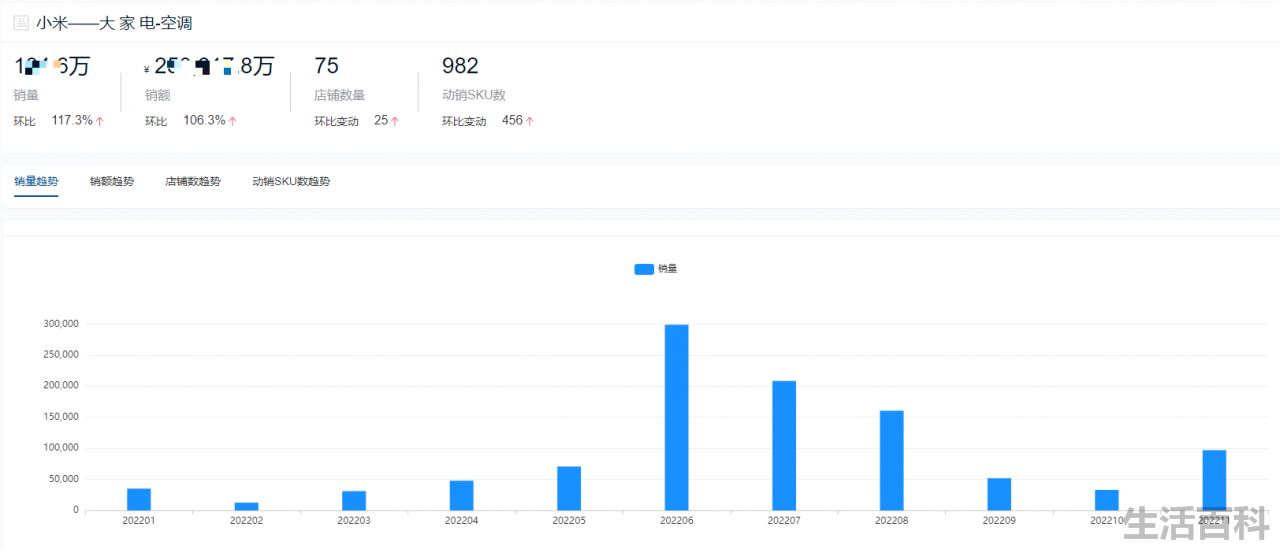
Task: Click the 202209 sales bar
Action: pyautogui.click(x=999, y=494)
